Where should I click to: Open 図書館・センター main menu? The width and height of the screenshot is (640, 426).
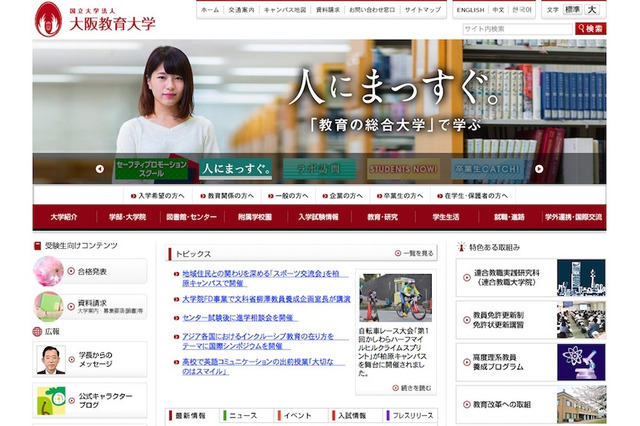(x=191, y=217)
